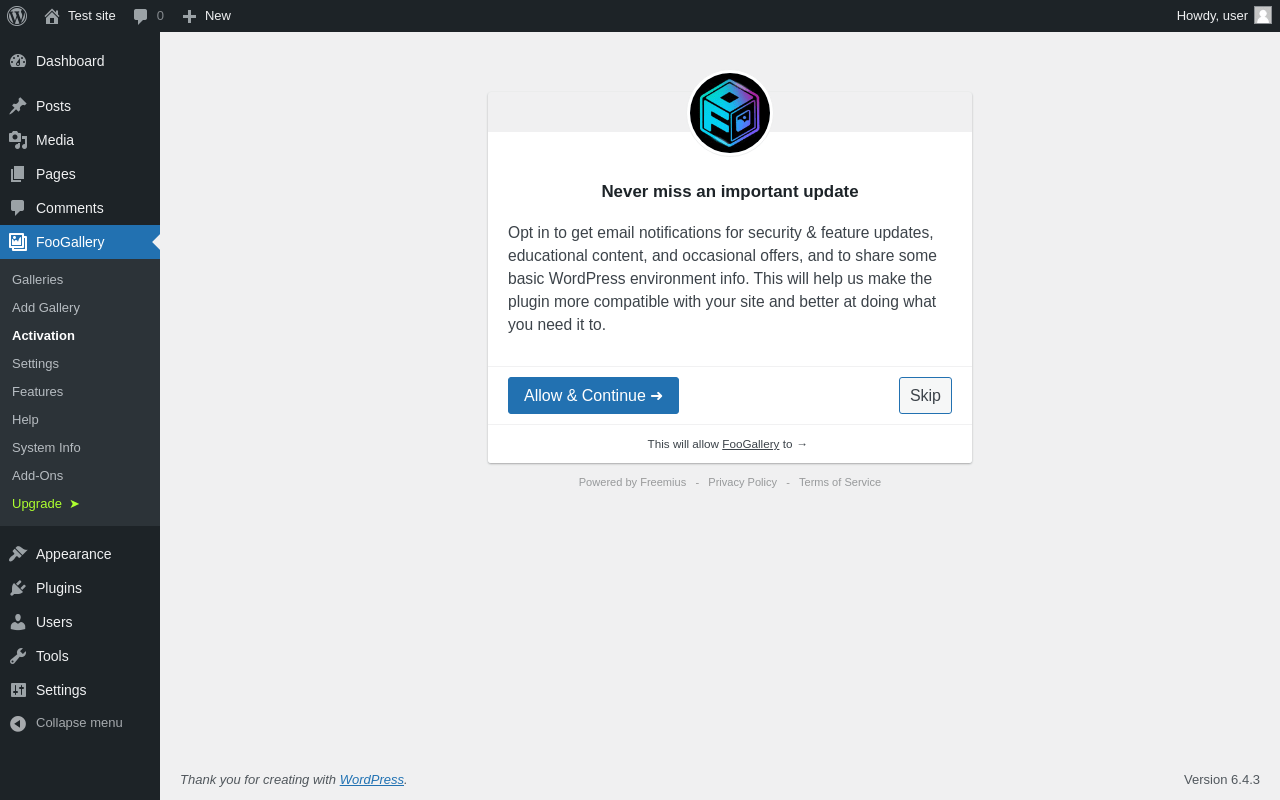Click the Comments speech bubble sidebar icon
Viewport: 1280px width, 800px height.
coord(18,208)
